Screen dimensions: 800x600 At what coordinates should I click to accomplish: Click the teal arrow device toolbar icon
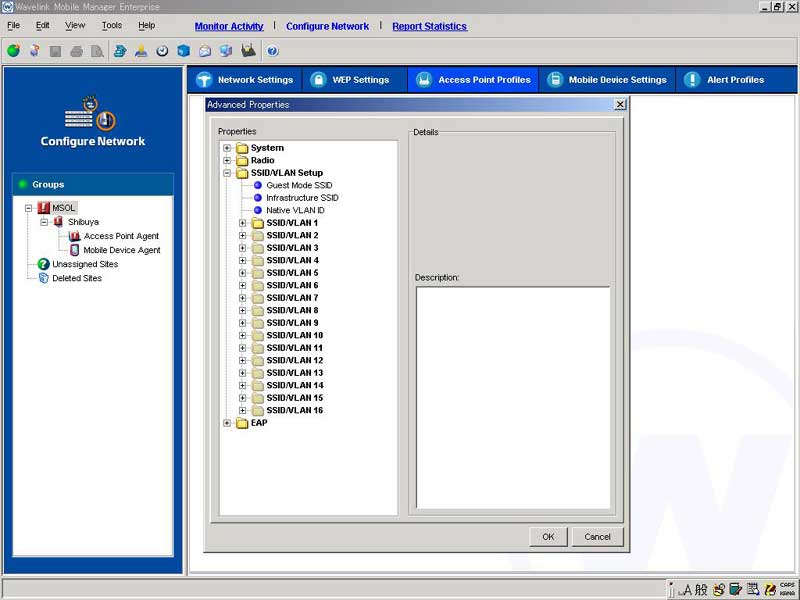[x=120, y=51]
